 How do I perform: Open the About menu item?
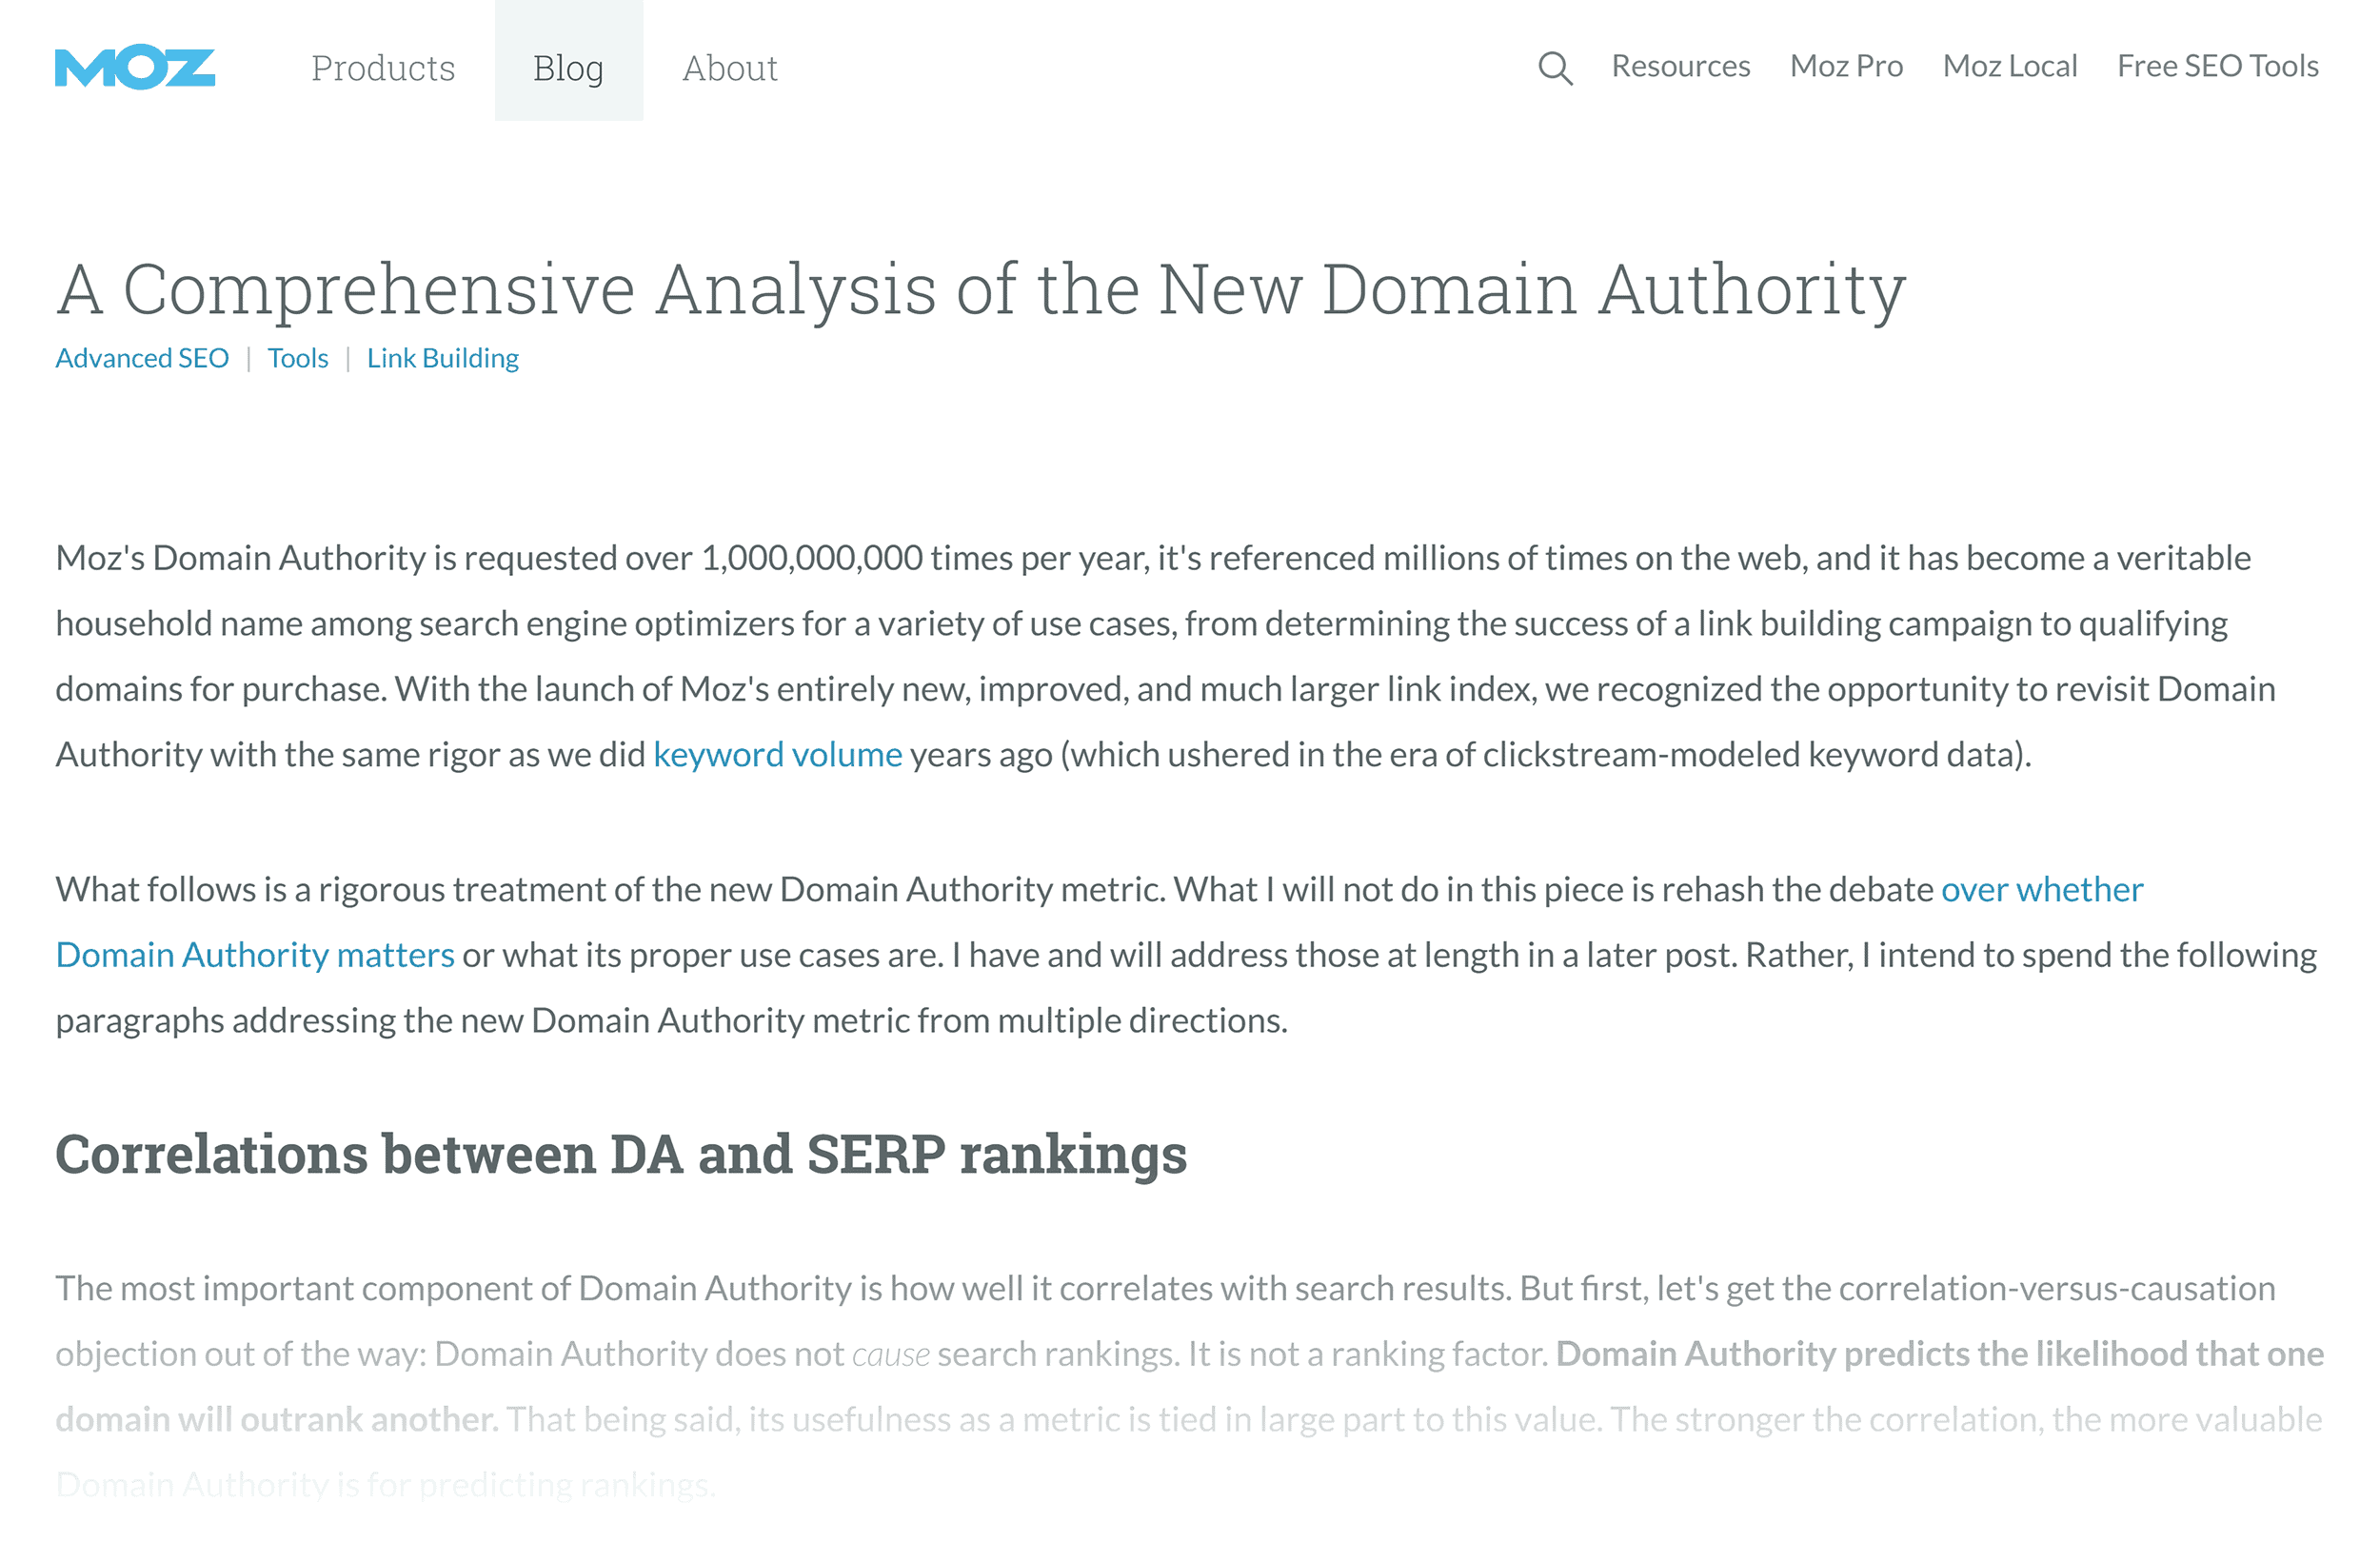(730, 68)
